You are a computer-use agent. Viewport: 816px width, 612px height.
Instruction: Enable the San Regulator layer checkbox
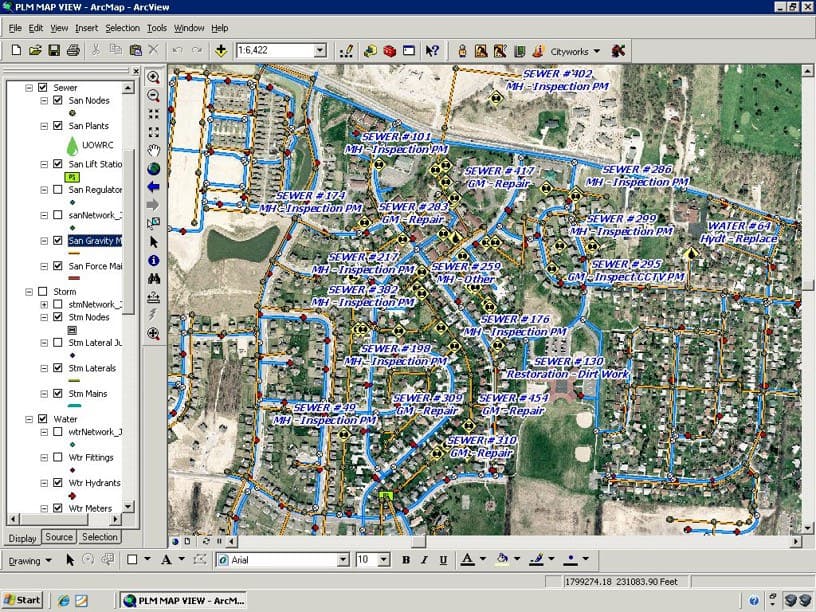[57, 189]
